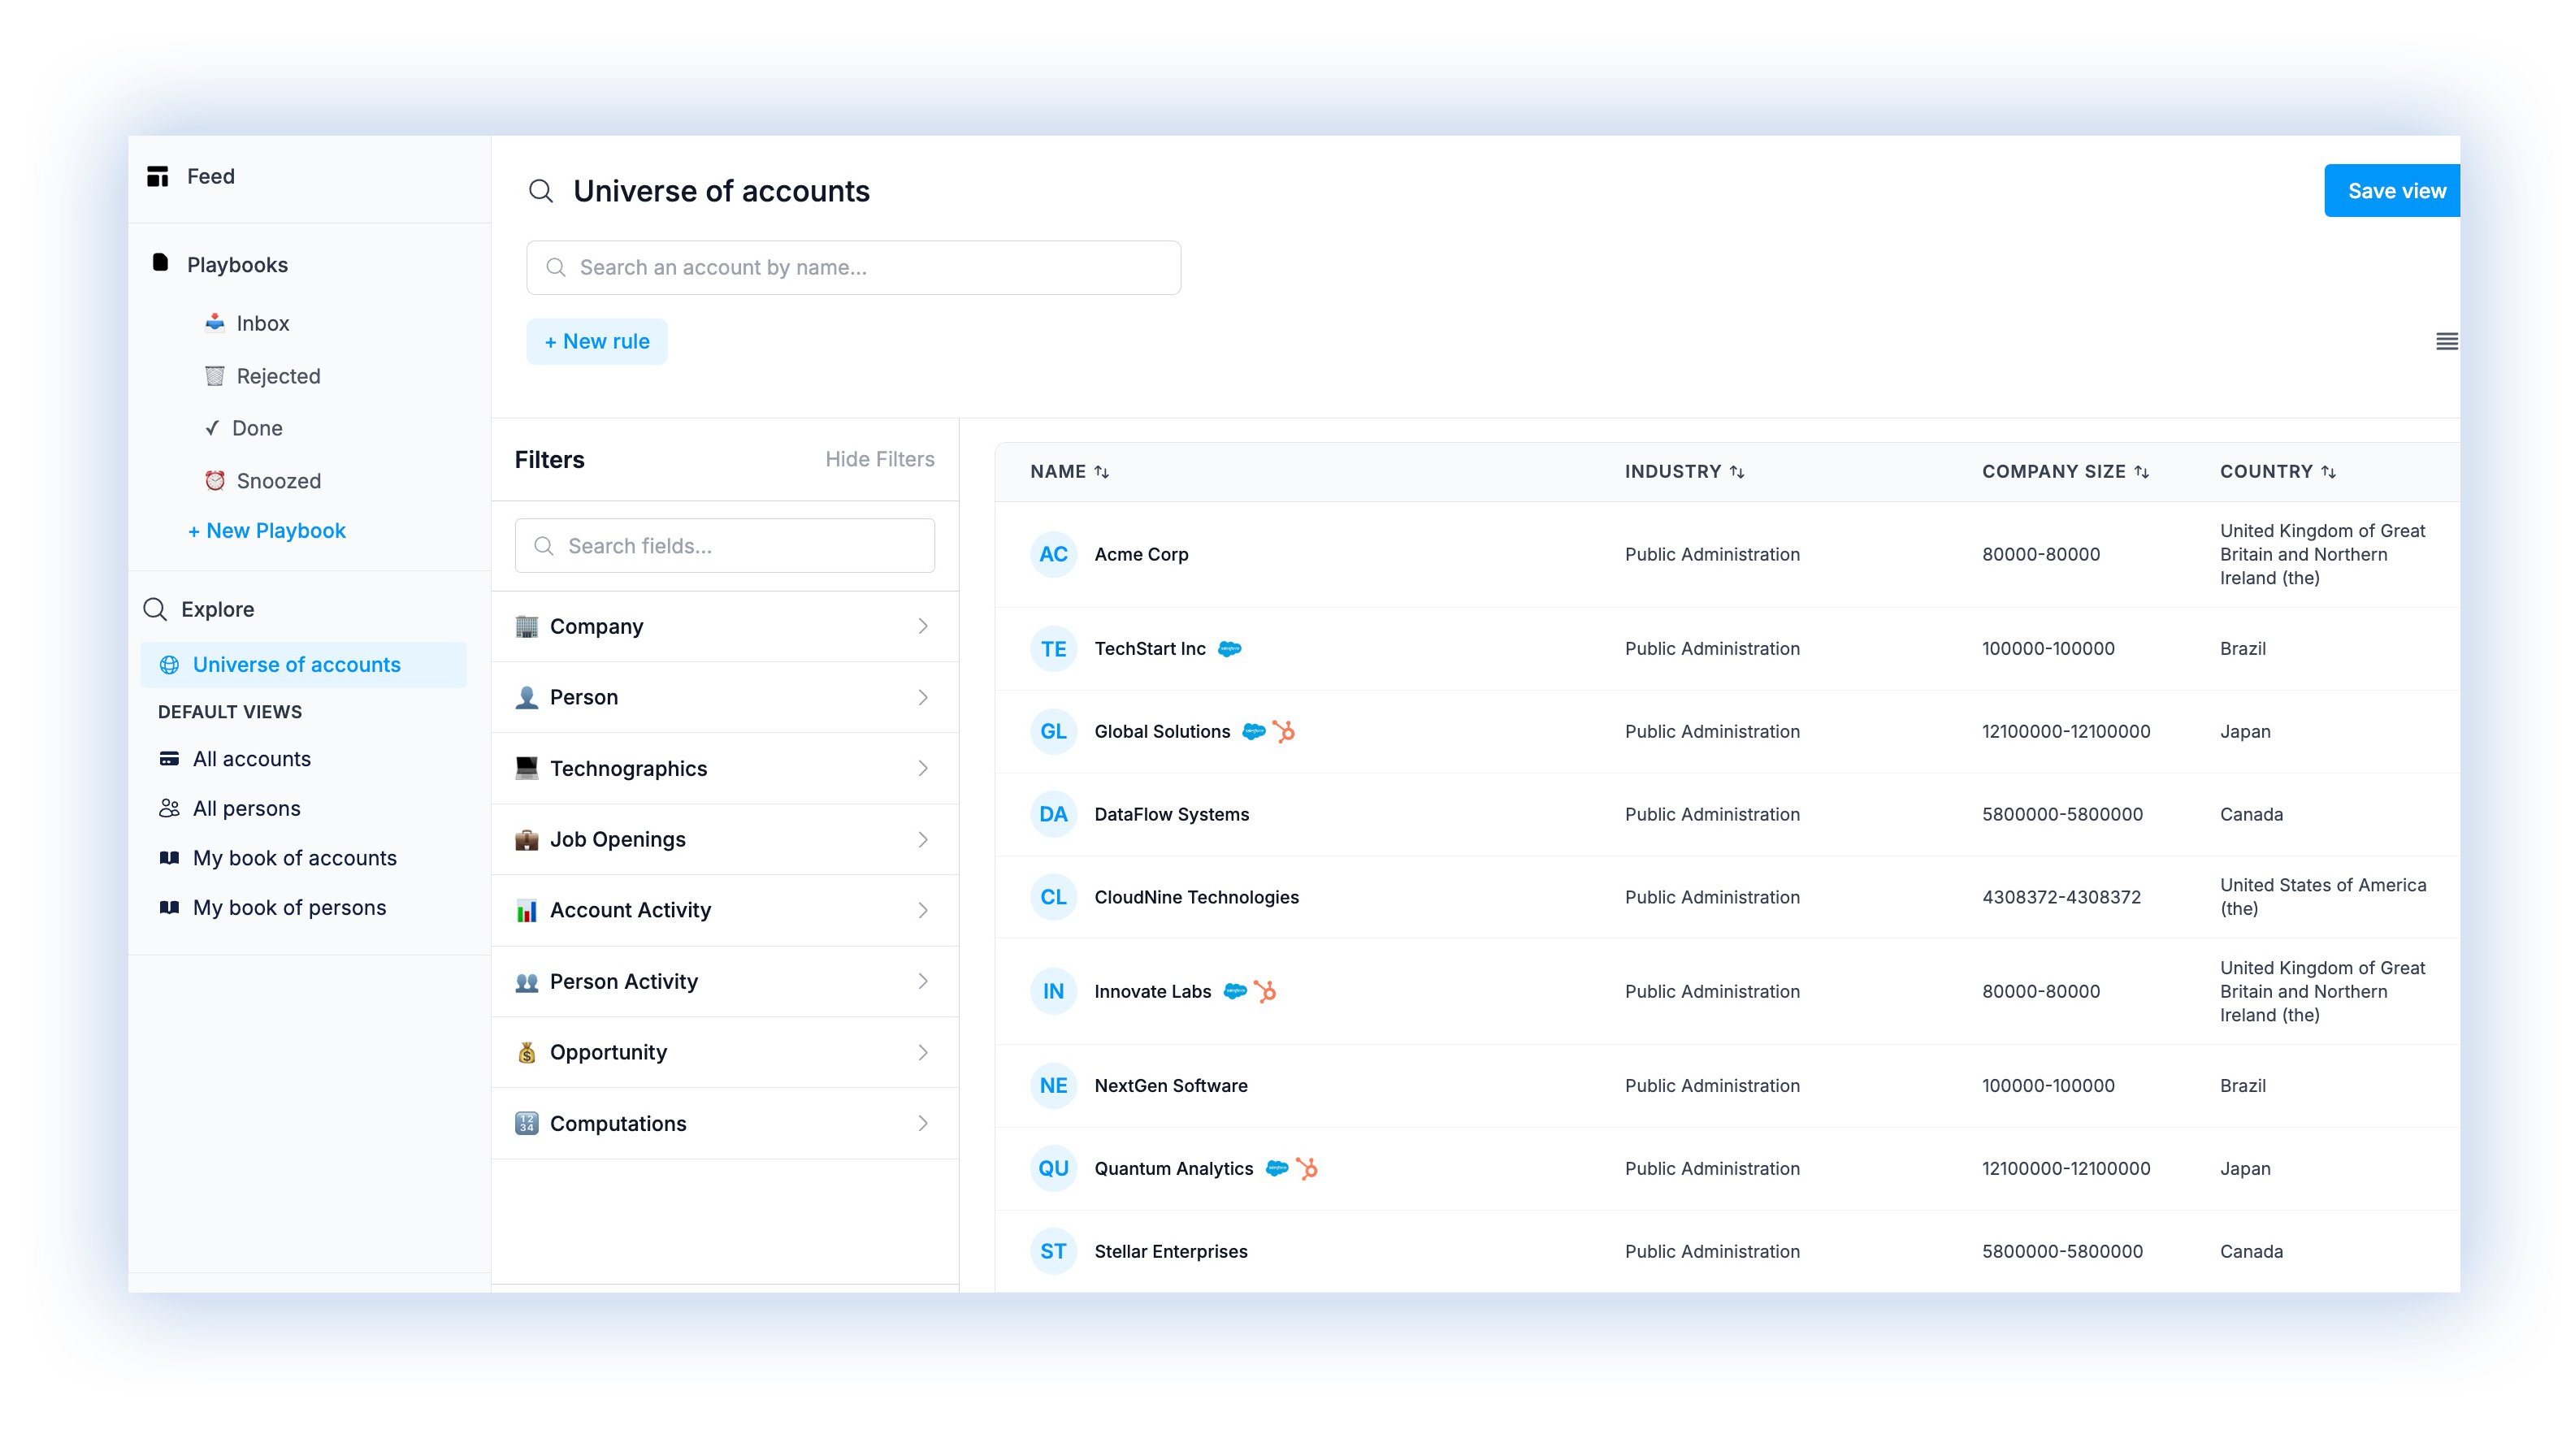Toggle sort on Industry column

[1737, 472]
